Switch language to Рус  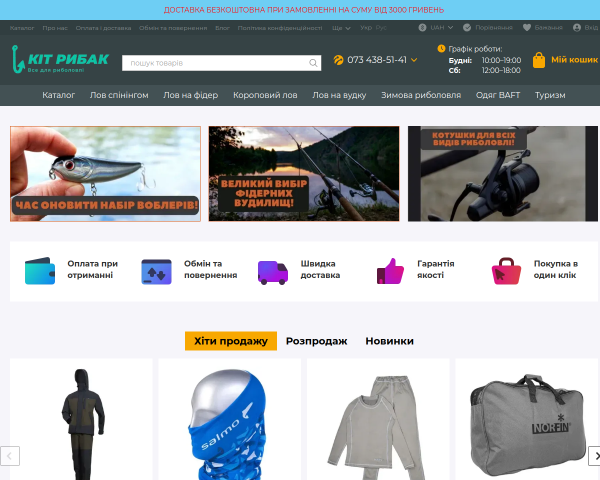pos(381,28)
